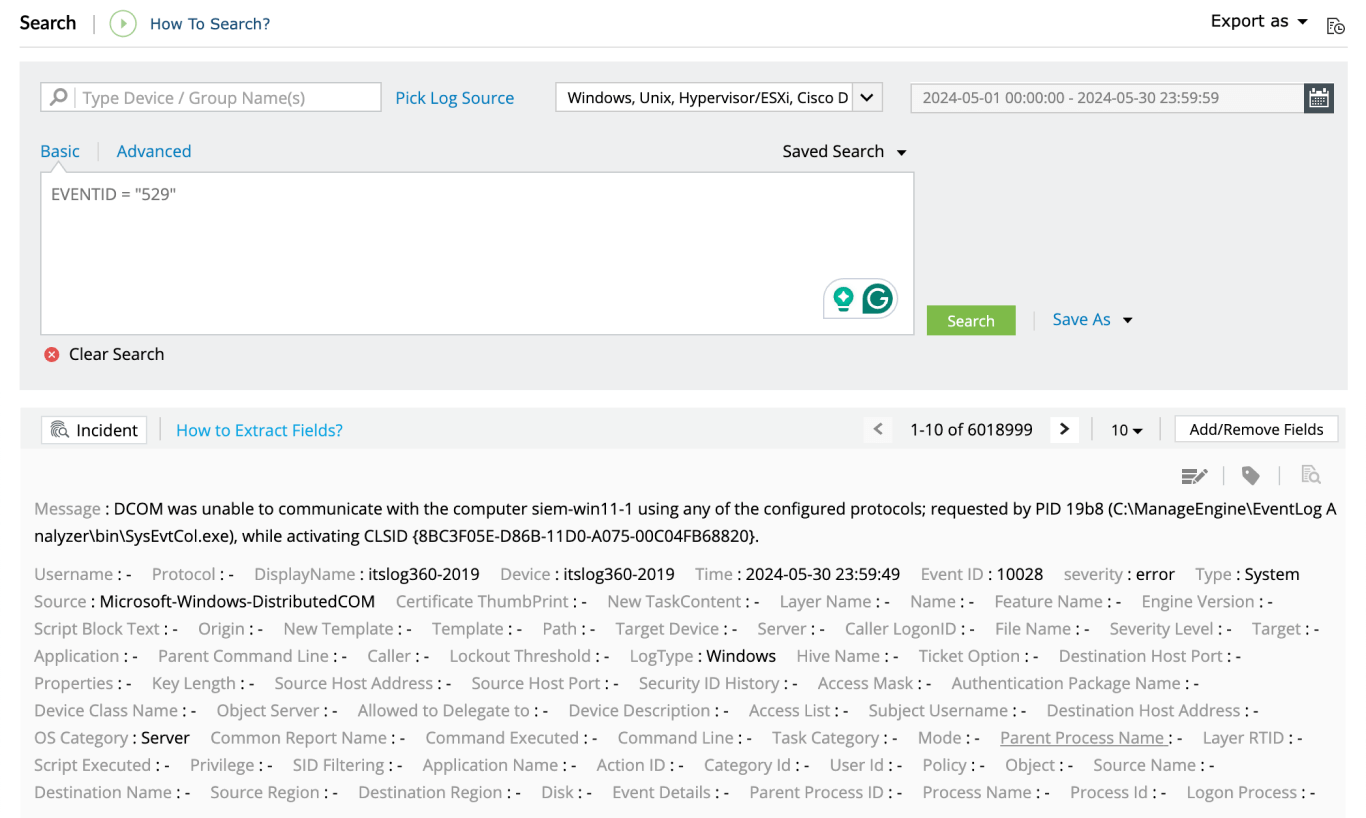Open the calendar date range picker
Image resolution: width=1366 pixels, height=818 pixels.
pos(1318,97)
